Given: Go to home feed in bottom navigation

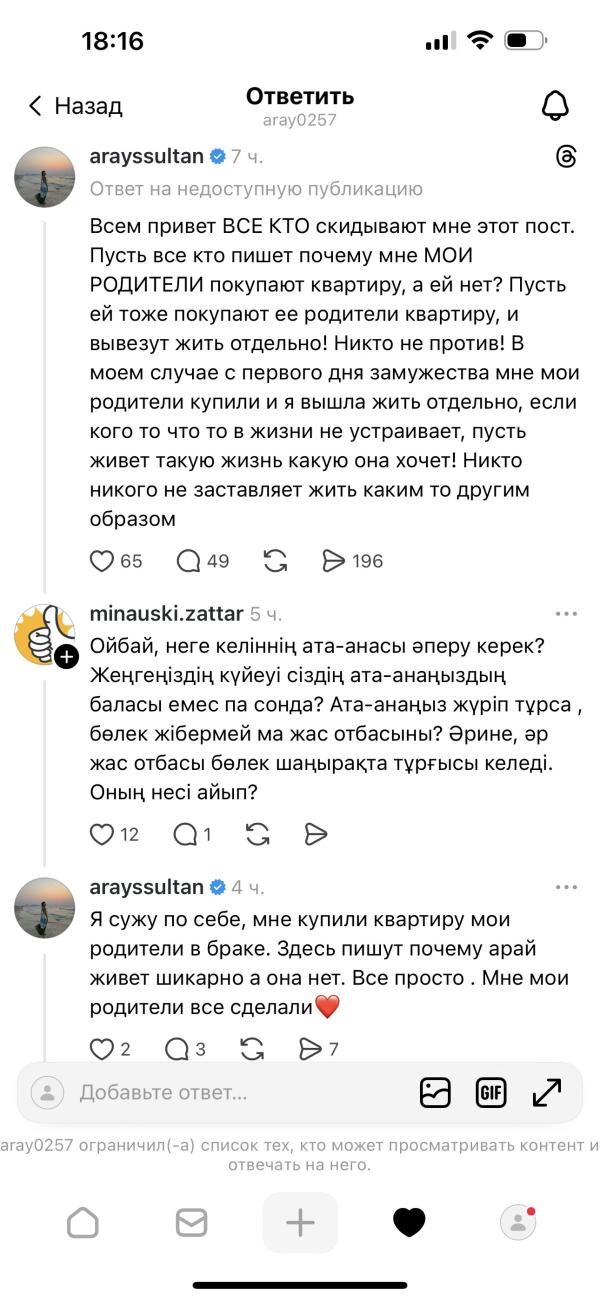Looking at the screenshot, I should tap(83, 1221).
